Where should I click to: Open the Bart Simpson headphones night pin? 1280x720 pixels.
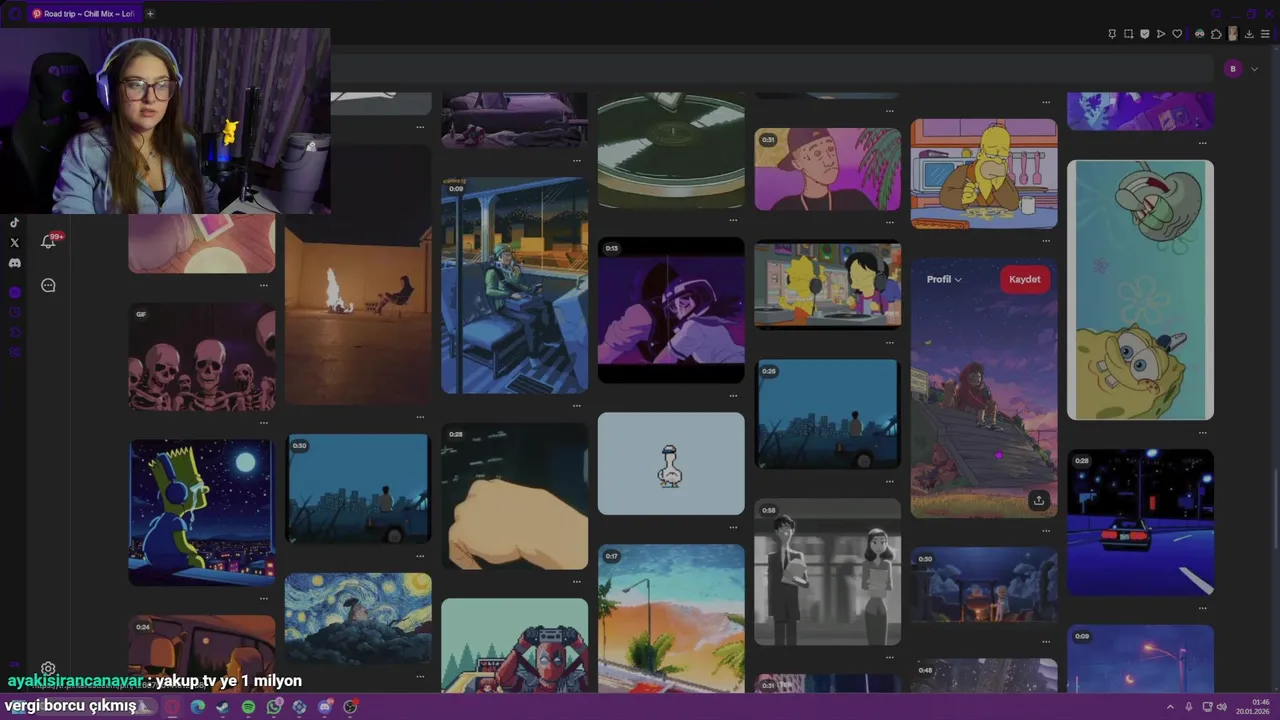[201, 512]
